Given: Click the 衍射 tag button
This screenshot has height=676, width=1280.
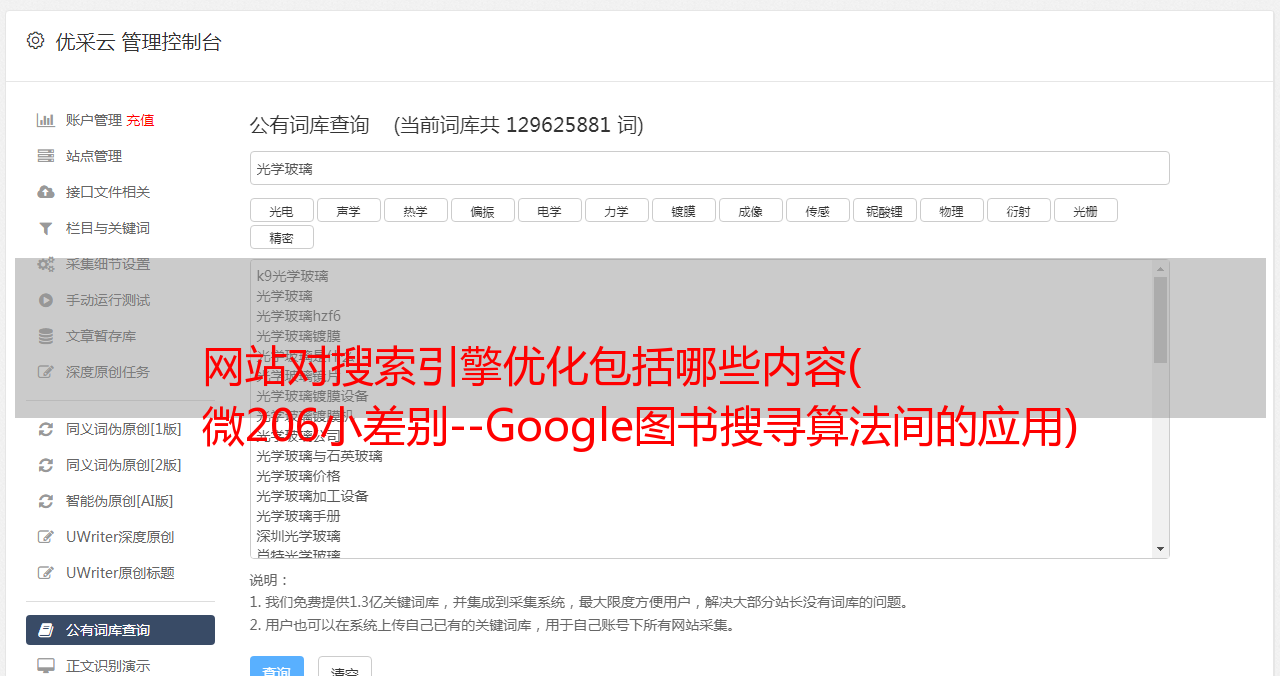Looking at the screenshot, I should pyautogui.click(x=1018, y=210).
